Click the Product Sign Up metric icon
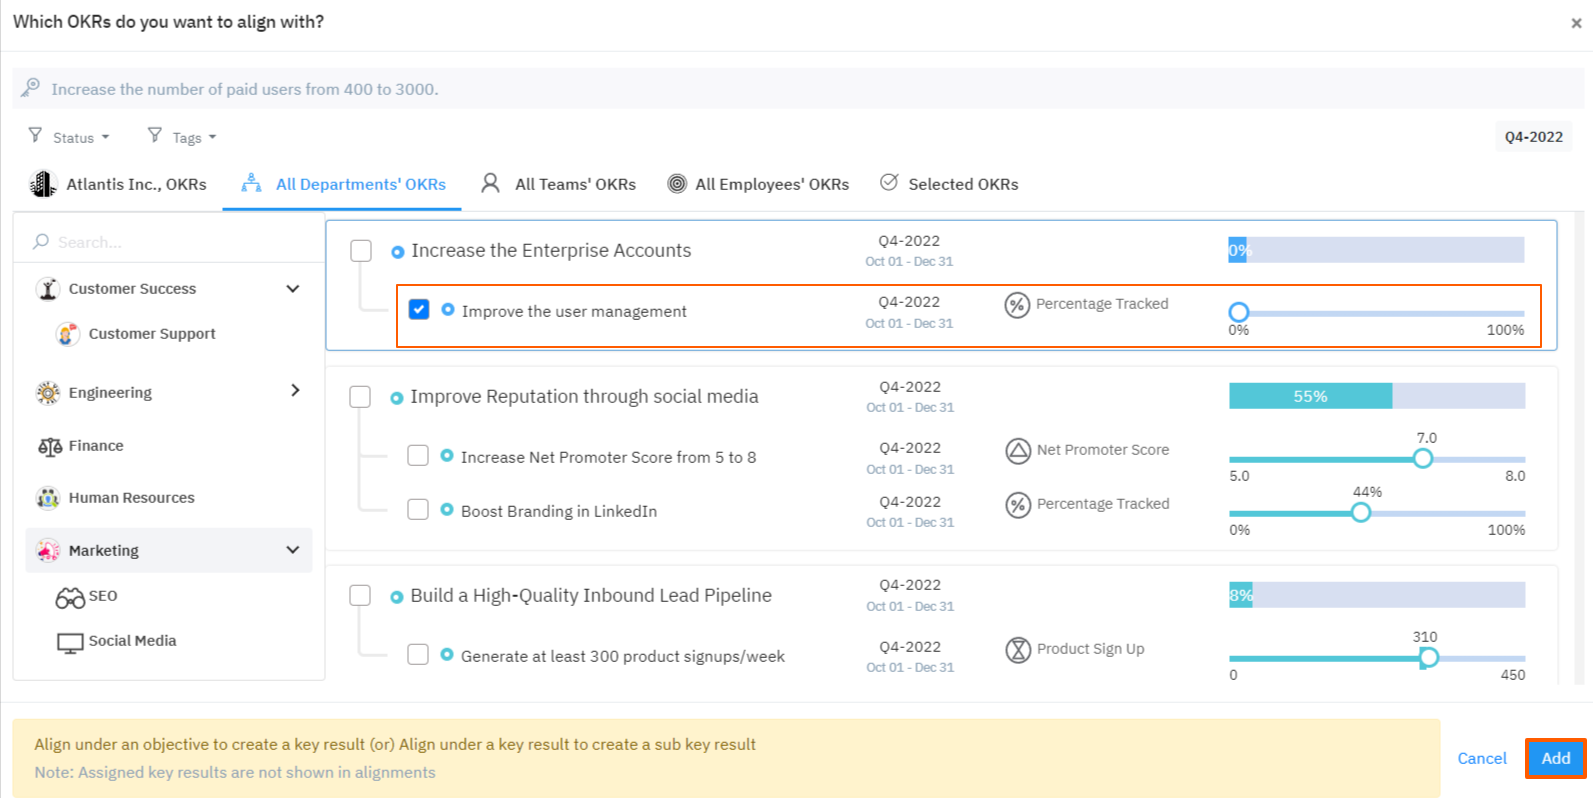This screenshot has width=1593, height=798. 1017,650
